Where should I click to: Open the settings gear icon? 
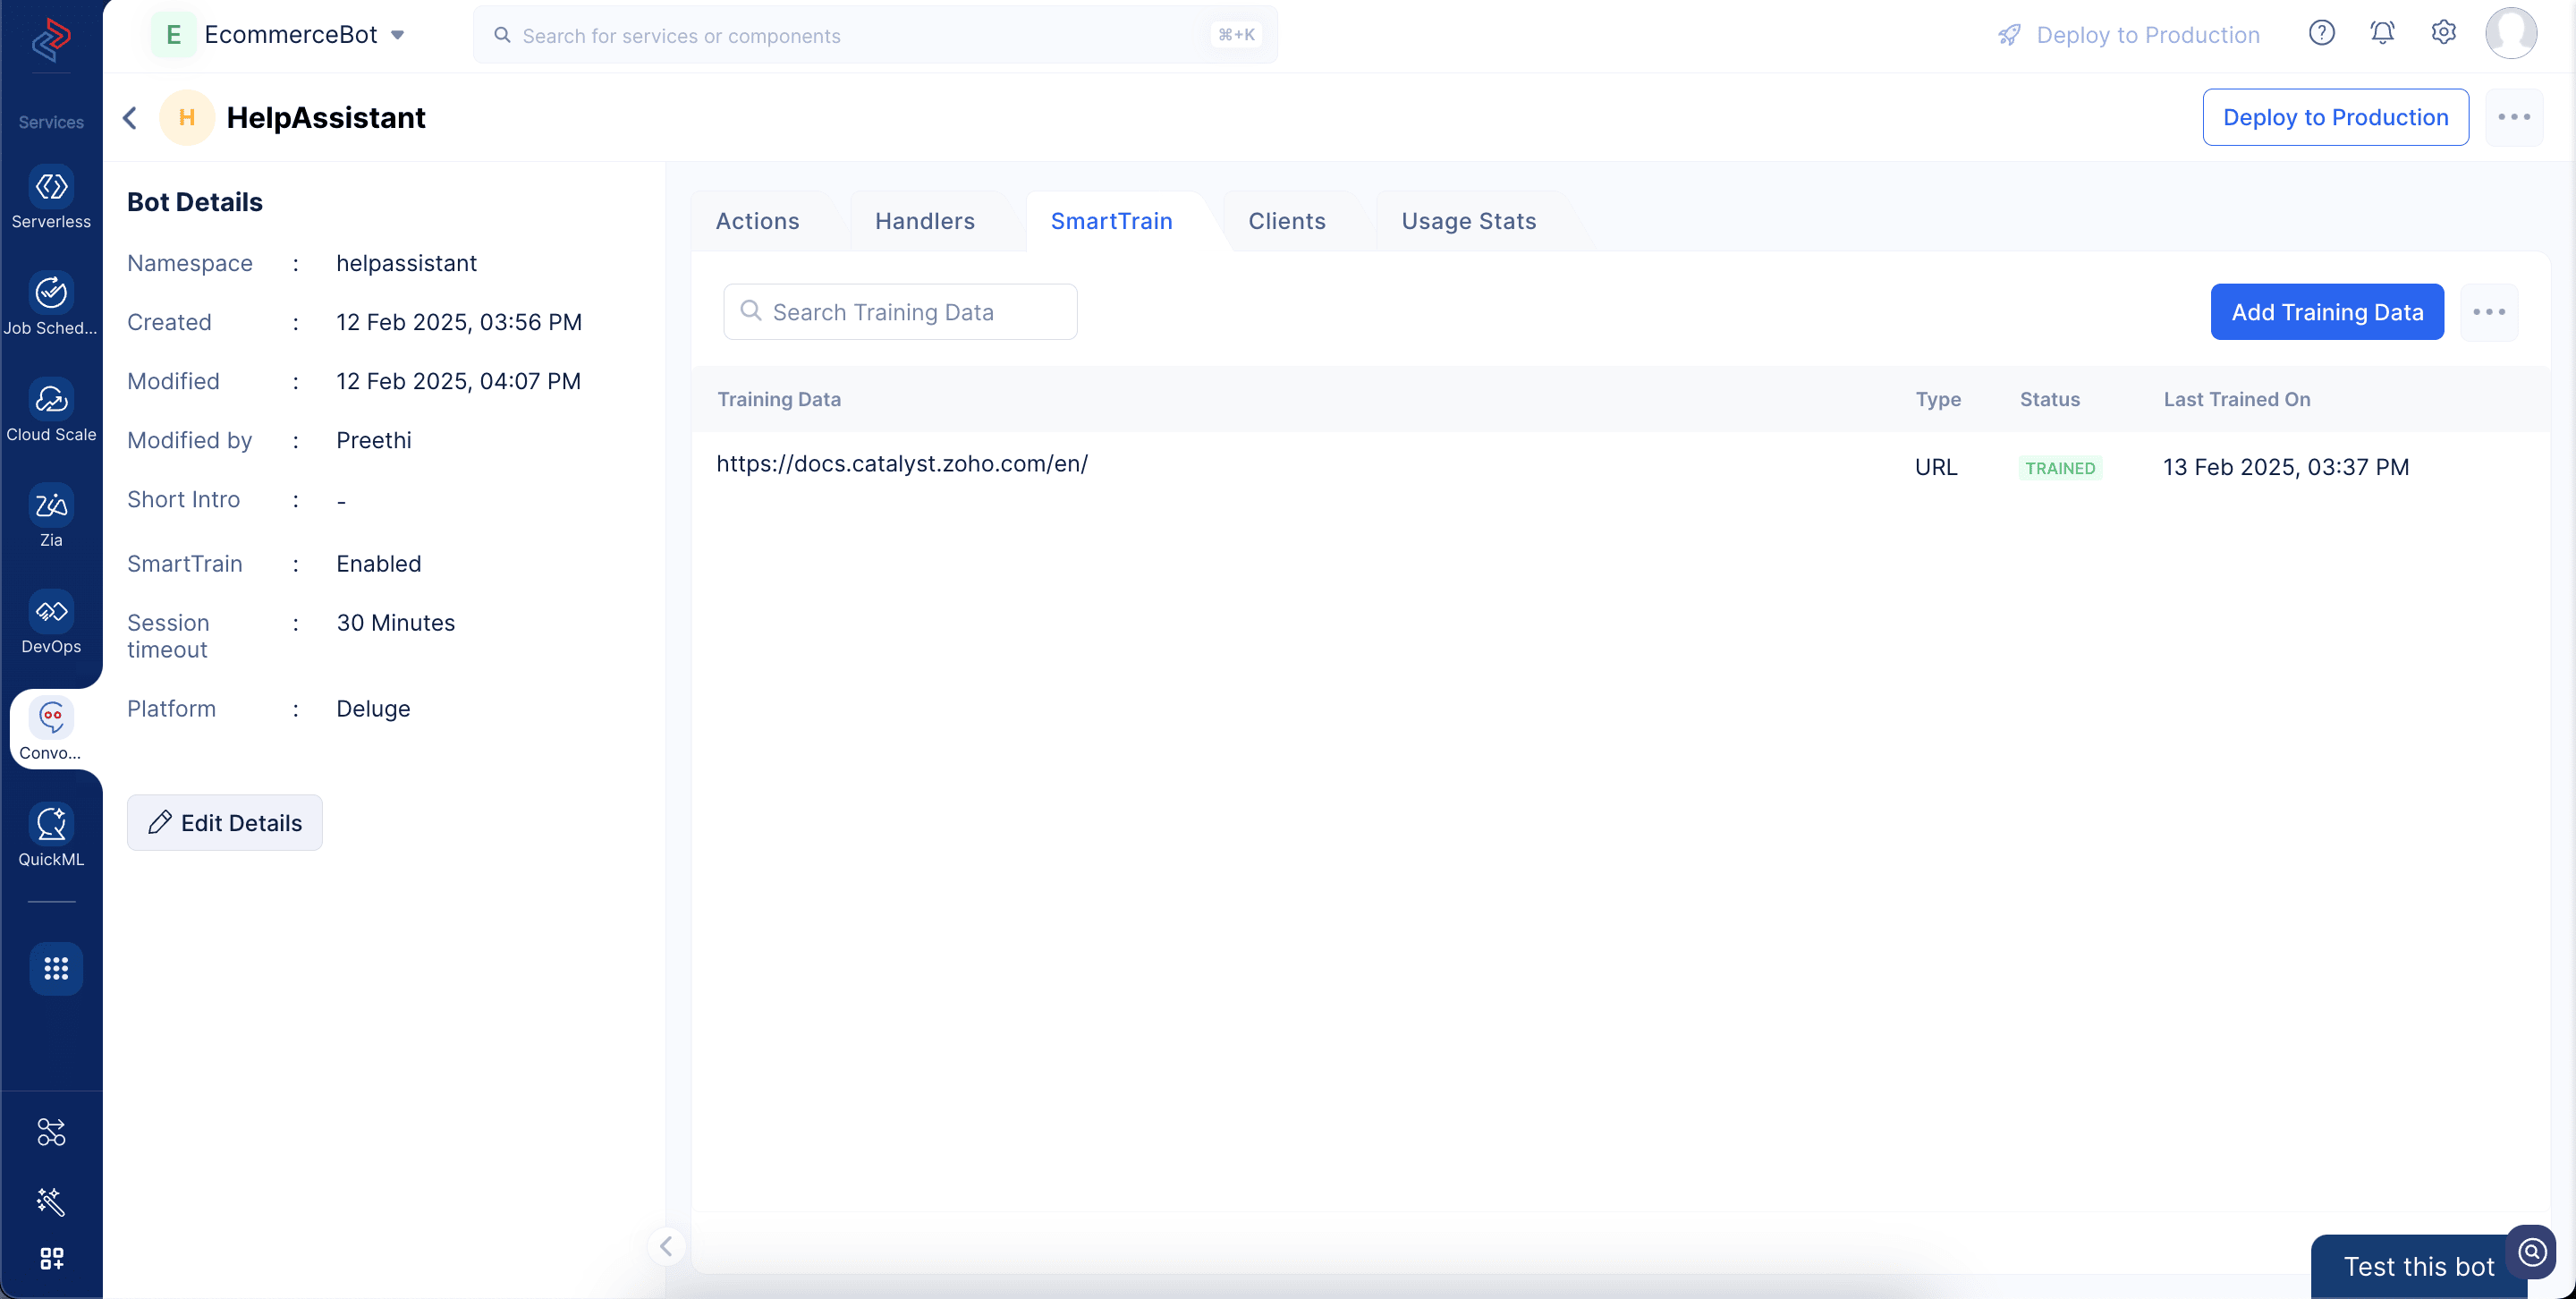click(x=2443, y=33)
